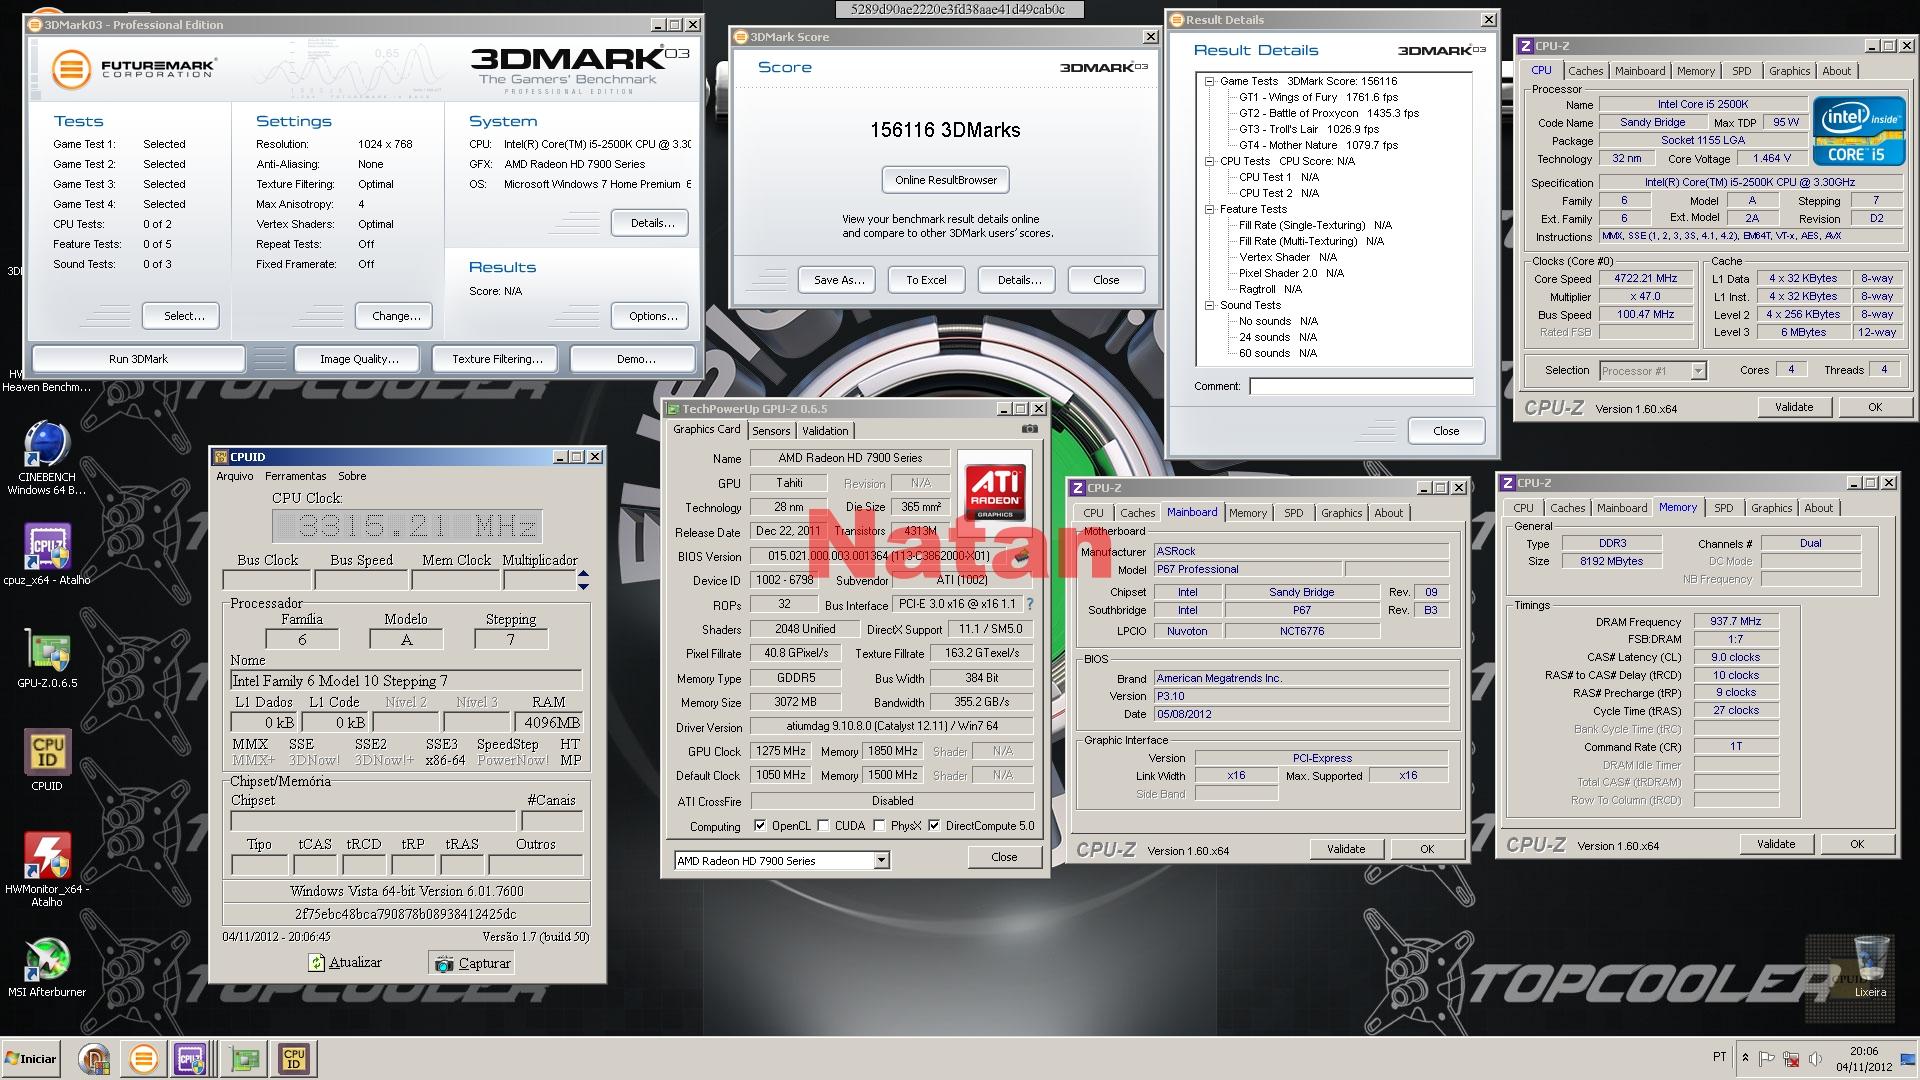This screenshot has height=1080, width=1920.
Task: Toggle the PhysX checkbox in GPU-Z
Action: tap(879, 826)
